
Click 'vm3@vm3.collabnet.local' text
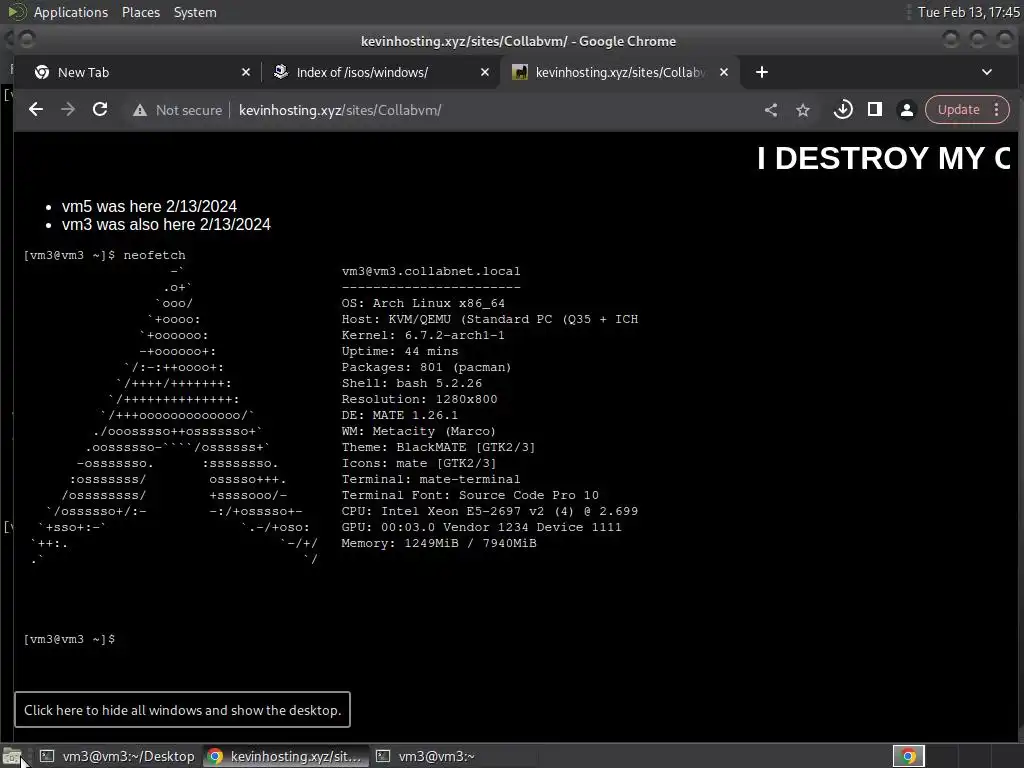[x=430, y=271]
